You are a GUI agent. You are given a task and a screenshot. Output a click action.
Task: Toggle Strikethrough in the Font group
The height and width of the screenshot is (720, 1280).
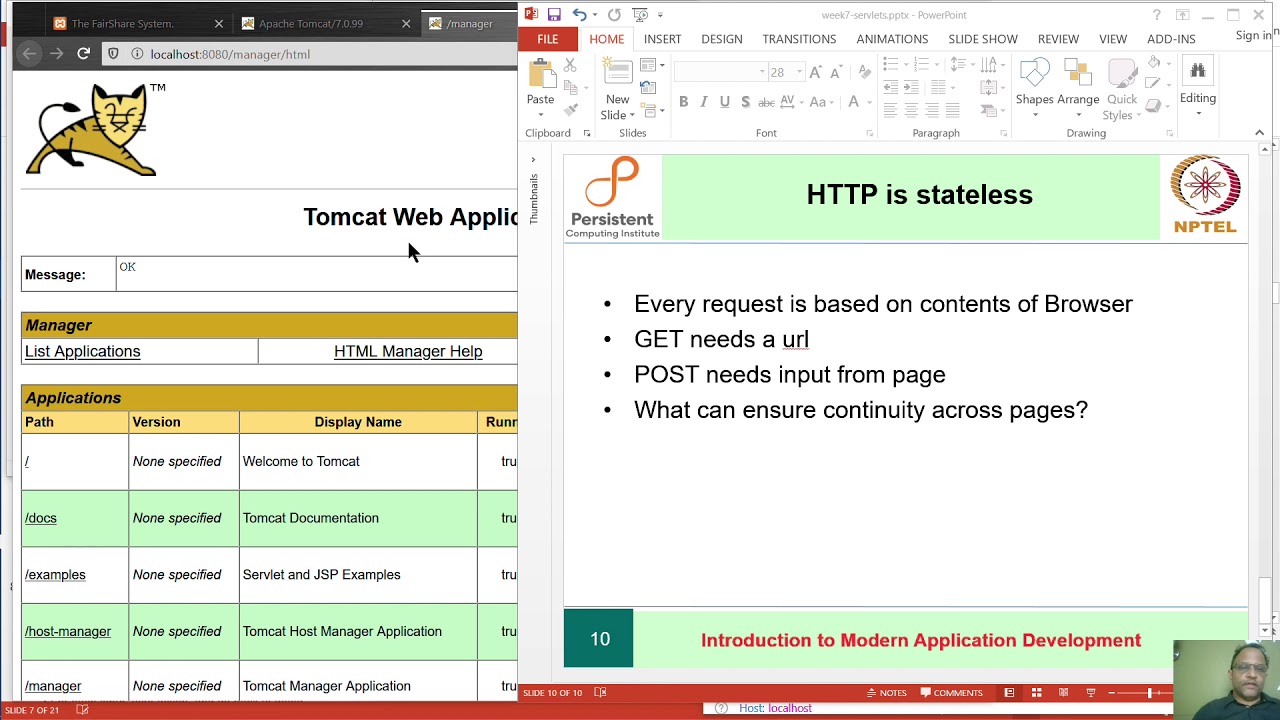[766, 102]
